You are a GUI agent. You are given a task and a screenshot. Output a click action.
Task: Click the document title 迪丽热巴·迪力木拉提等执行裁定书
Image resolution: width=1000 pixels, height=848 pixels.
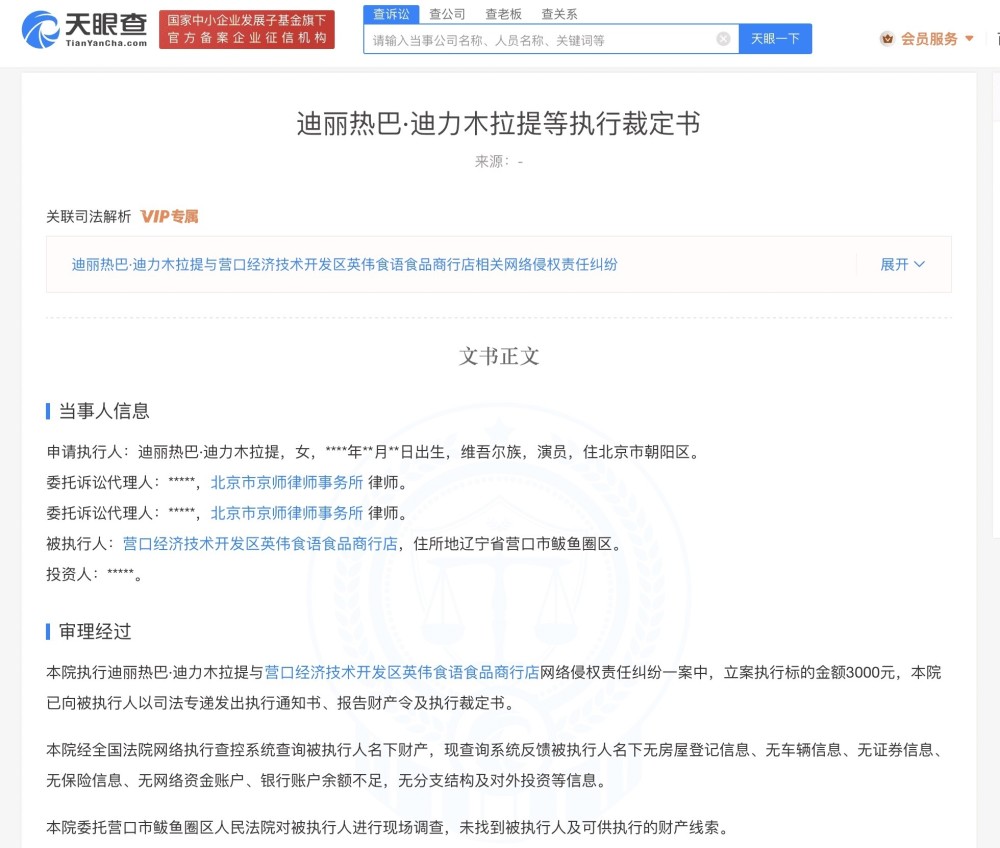(499, 124)
